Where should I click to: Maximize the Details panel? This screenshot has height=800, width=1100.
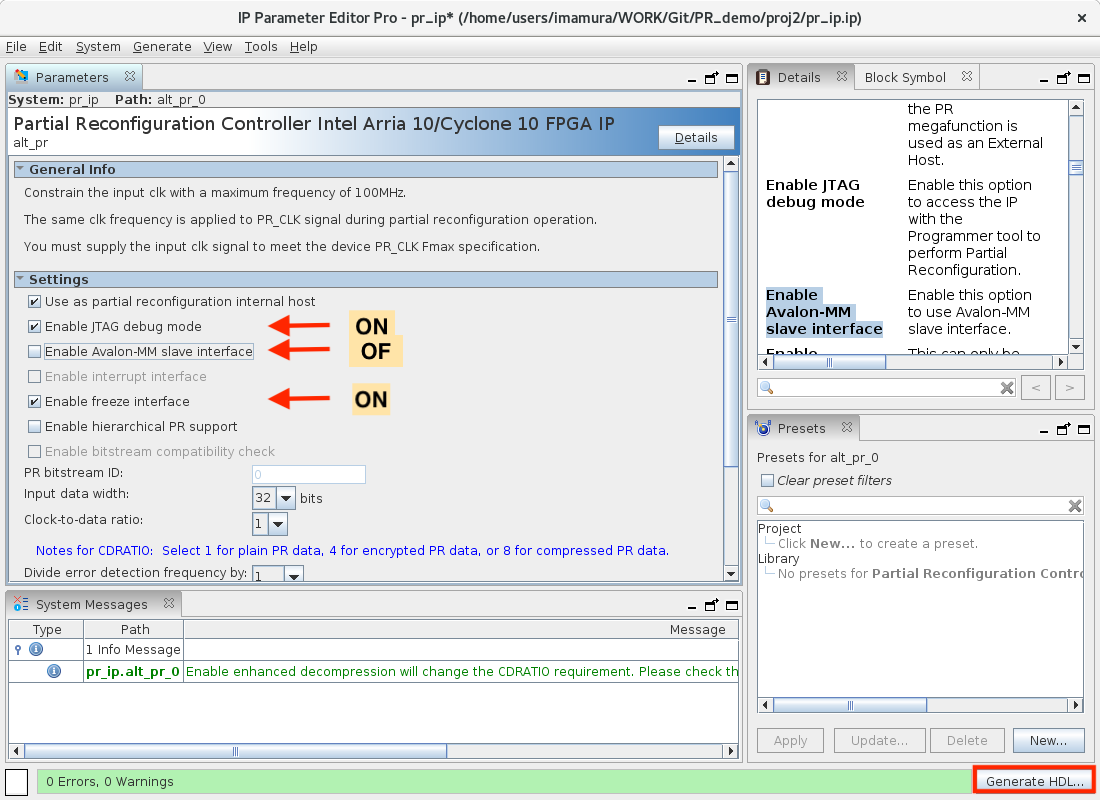click(x=1084, y=78)
